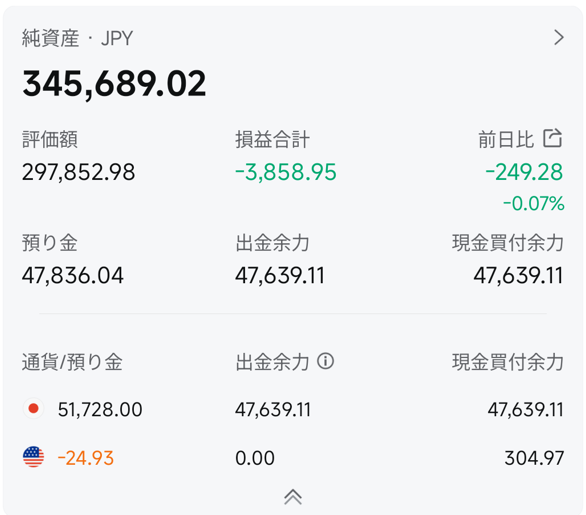Select the 損益合計 label

tap(272, 139)
